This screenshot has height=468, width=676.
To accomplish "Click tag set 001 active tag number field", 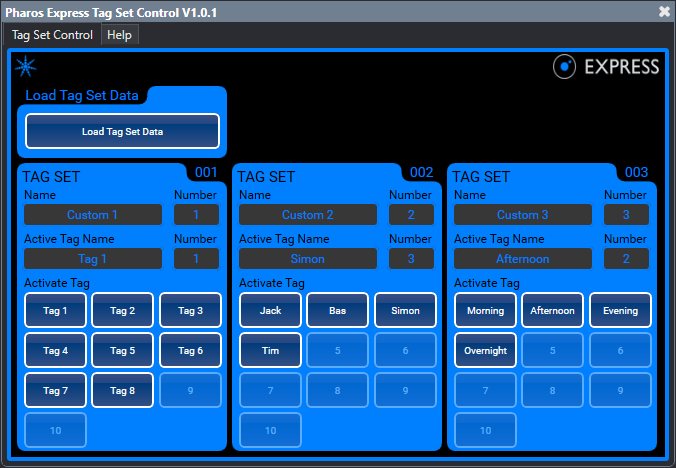I will point(196,259).
